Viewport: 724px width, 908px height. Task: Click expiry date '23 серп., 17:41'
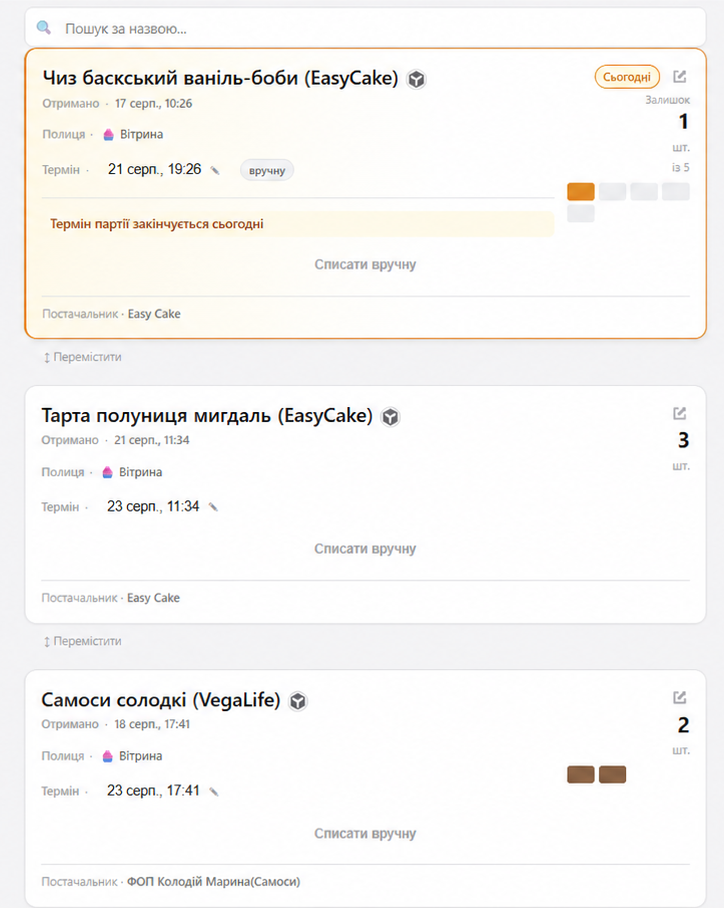tap(153, 790)
